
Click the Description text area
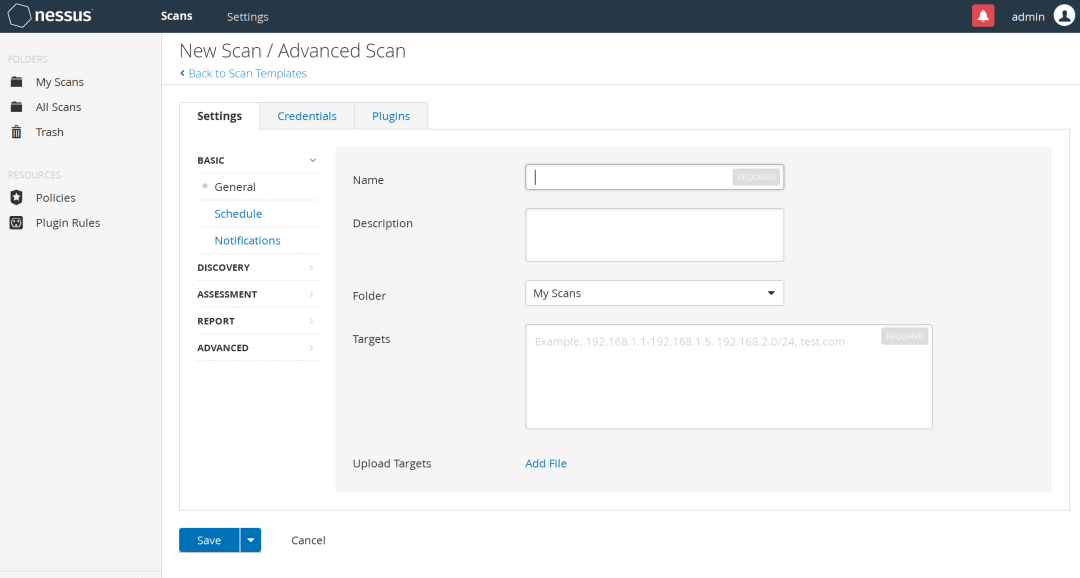coord(654,235)
